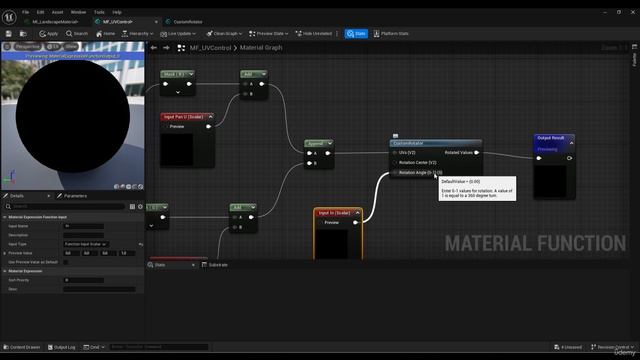Collapse the Input Pan U node preview

(x=211, y=117)
